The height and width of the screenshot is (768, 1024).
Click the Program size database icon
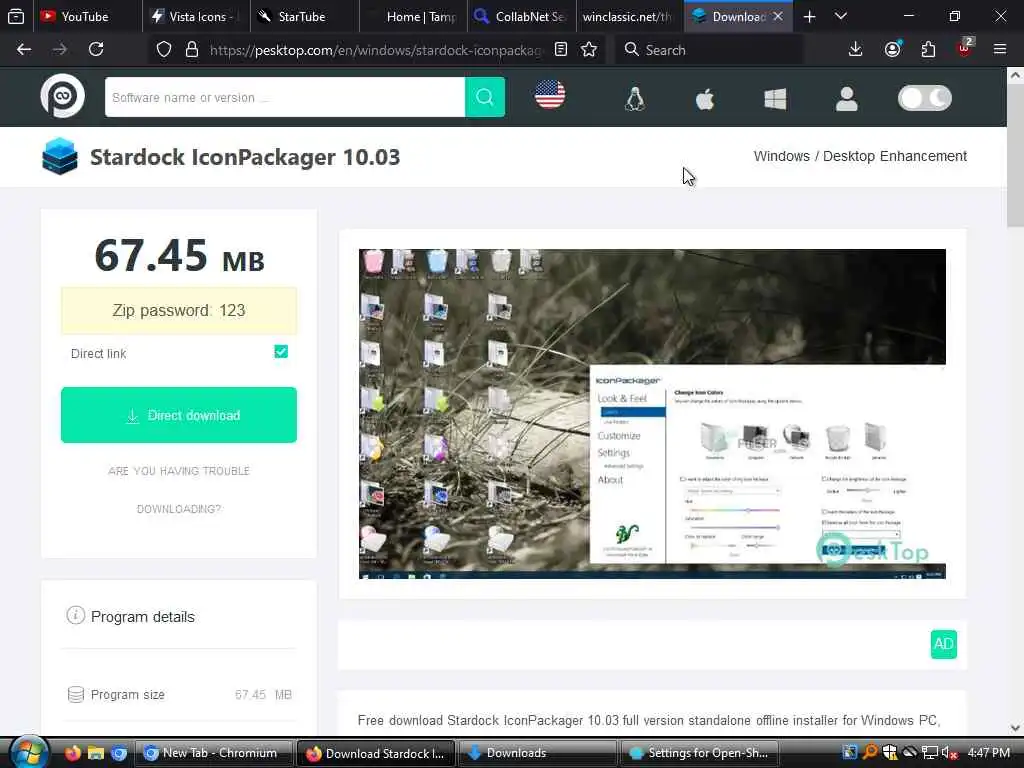(76, 694)
